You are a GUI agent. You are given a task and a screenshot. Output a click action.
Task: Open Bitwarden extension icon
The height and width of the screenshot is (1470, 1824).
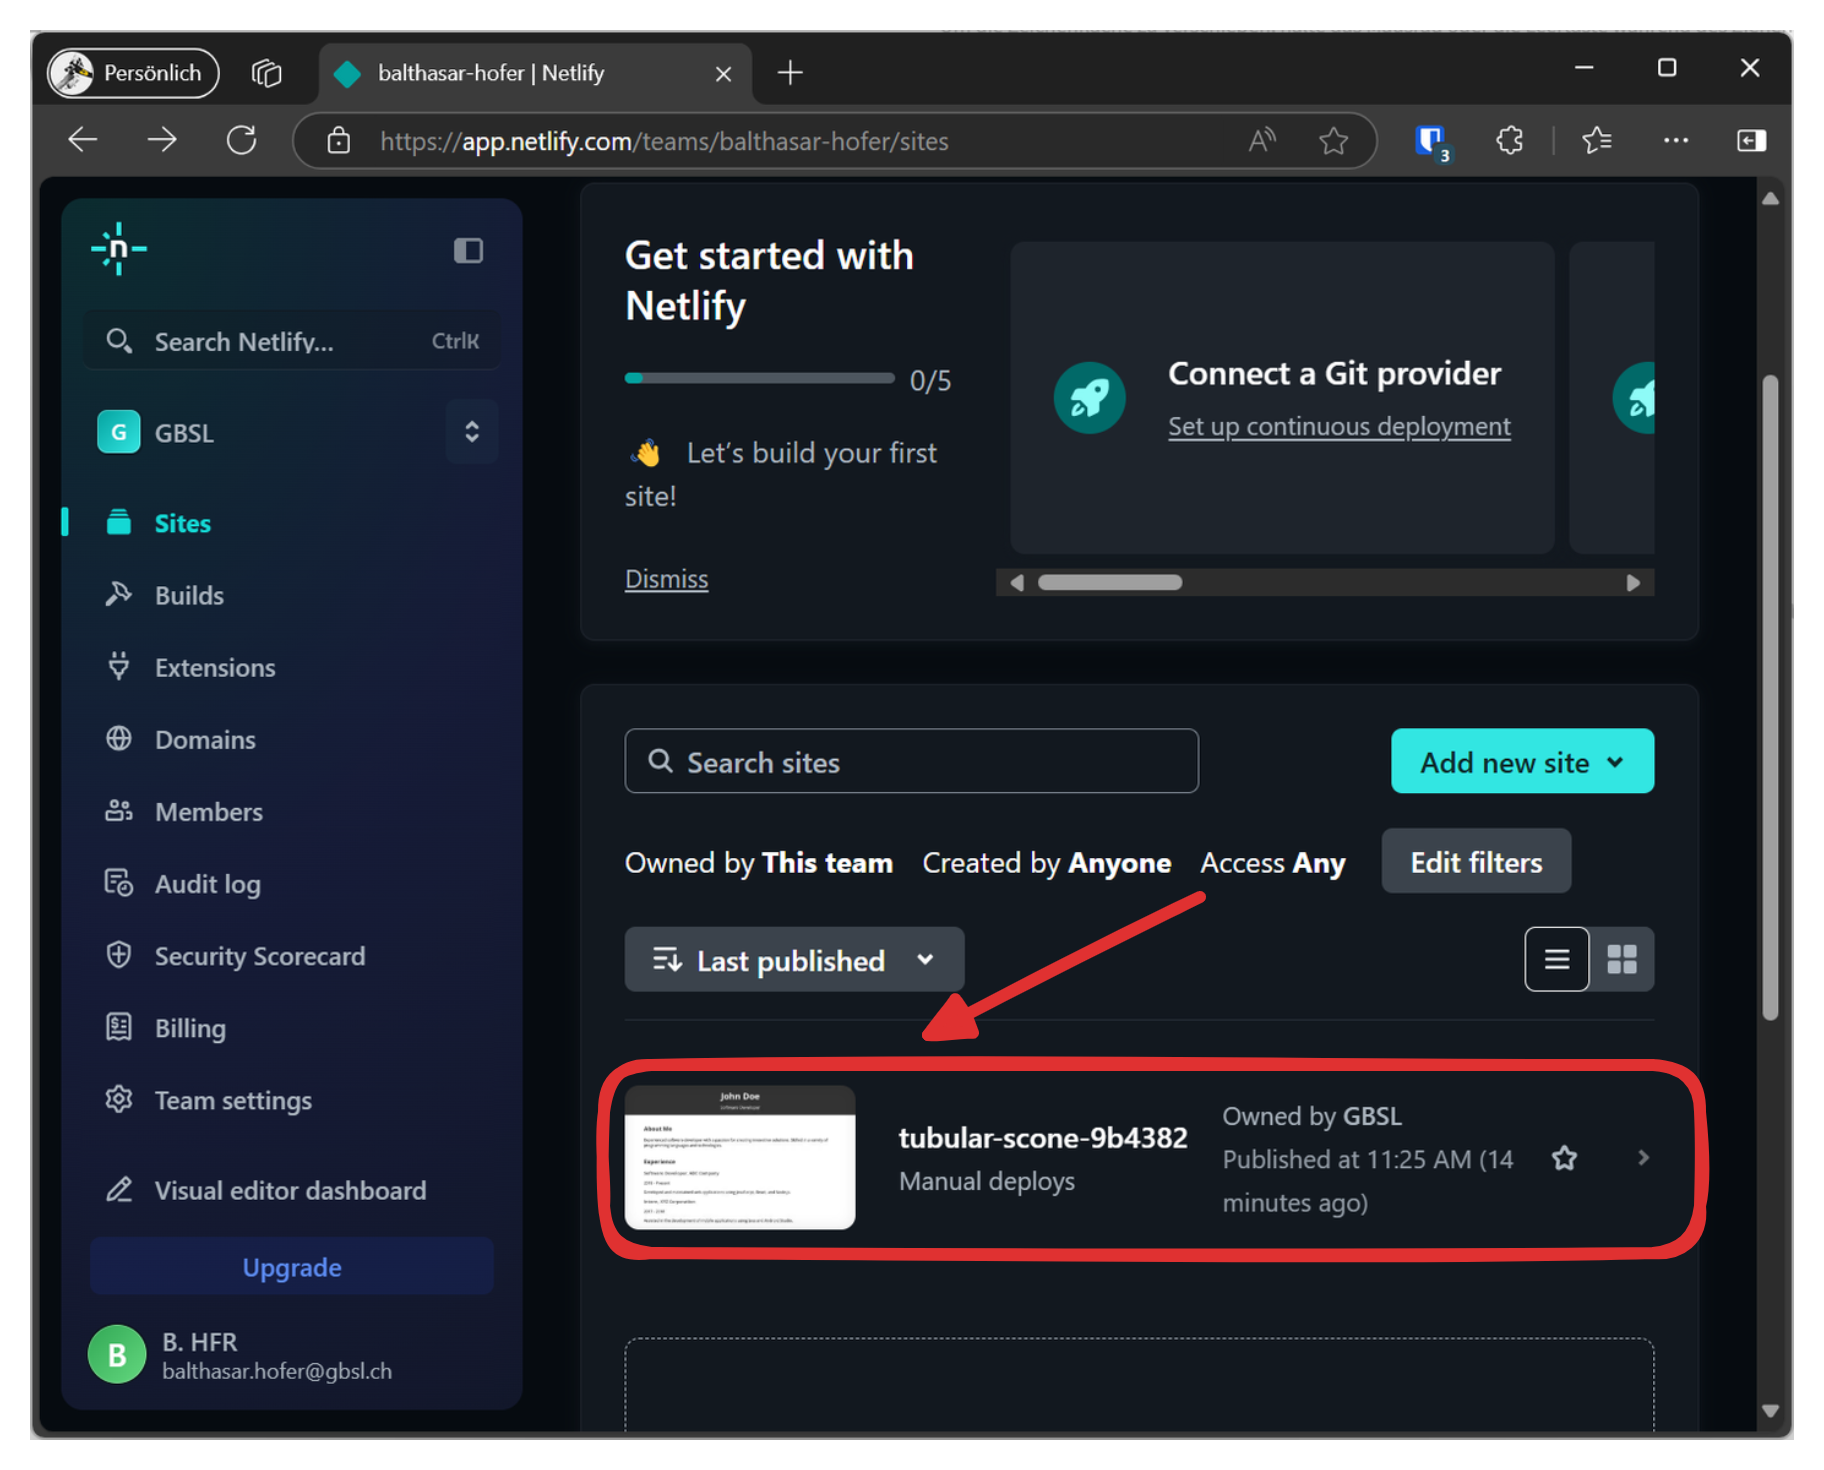pyautogui.click(x=1431, y=141)
